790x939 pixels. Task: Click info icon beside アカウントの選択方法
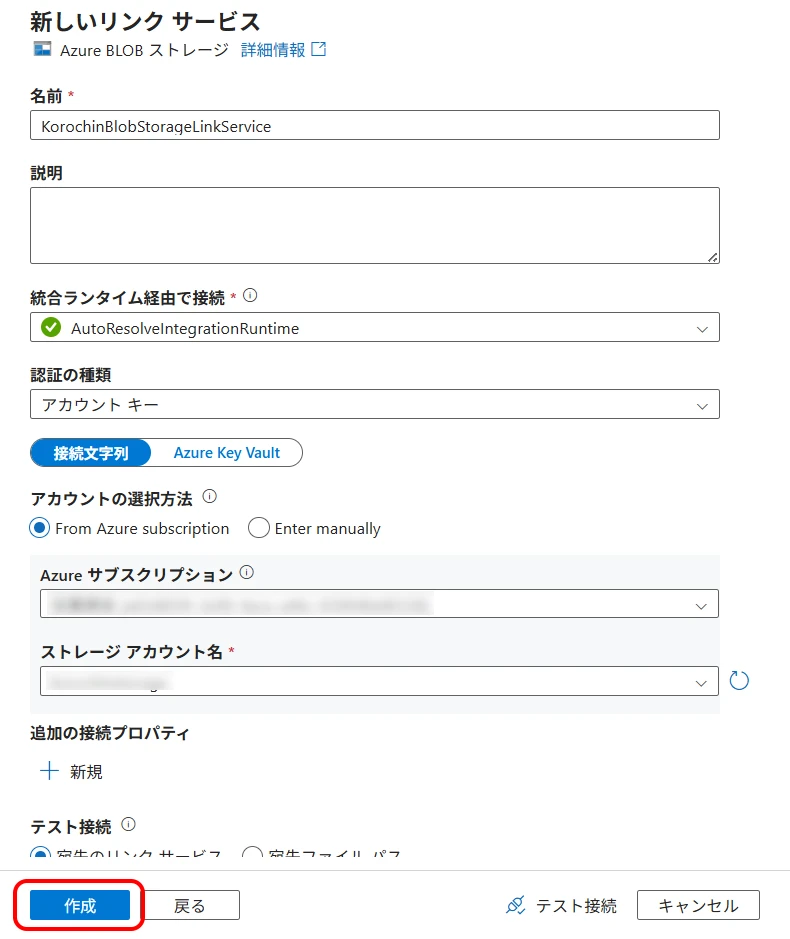click(209, 497)
